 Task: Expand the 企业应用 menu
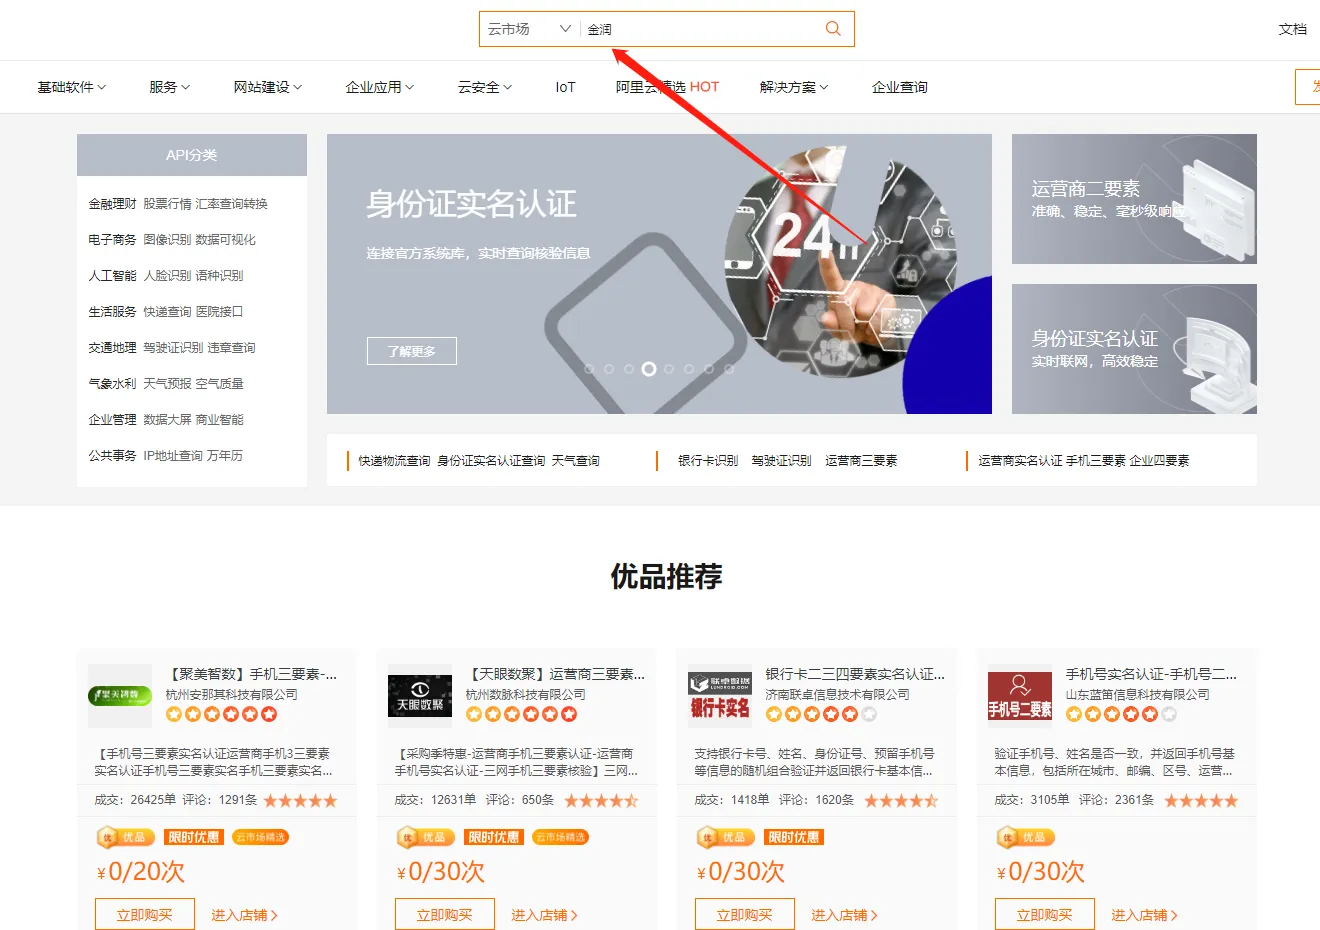[379, 87]
